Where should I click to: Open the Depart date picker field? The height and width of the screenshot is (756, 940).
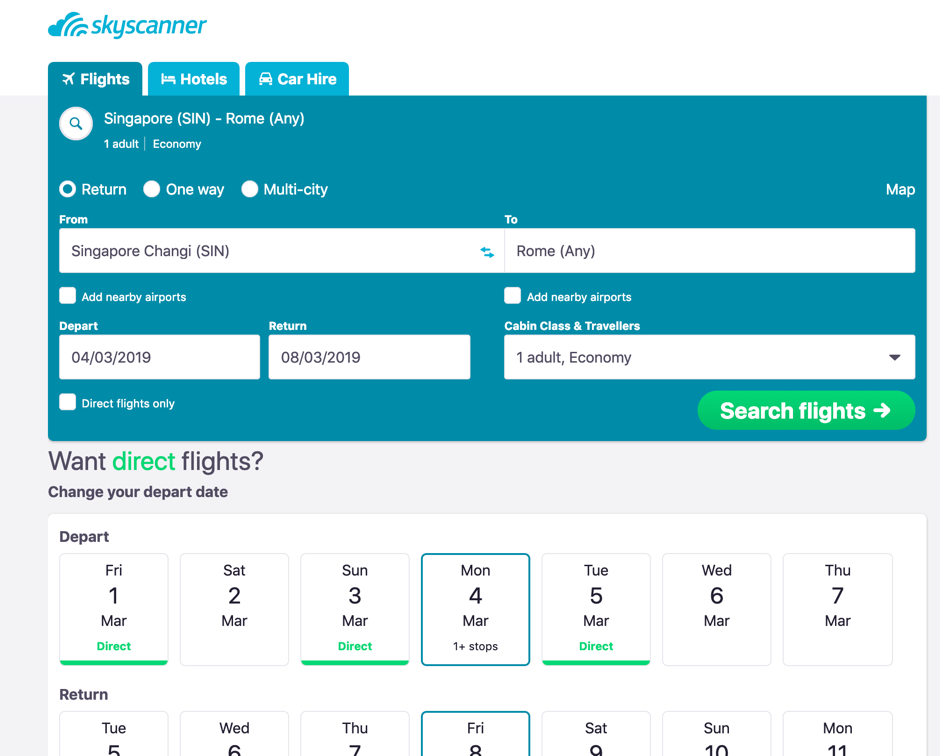coord(159,357)
